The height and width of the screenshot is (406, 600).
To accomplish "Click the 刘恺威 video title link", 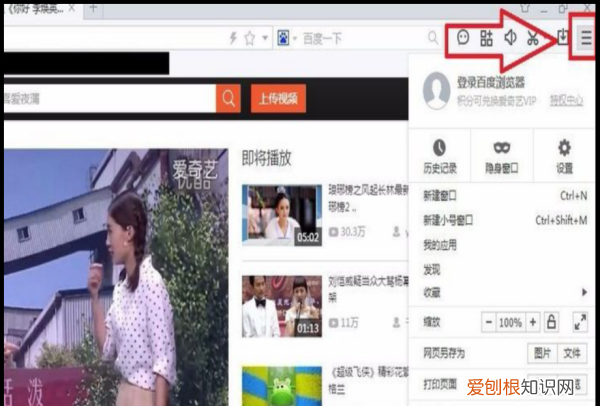I will [x=368, y=289].
